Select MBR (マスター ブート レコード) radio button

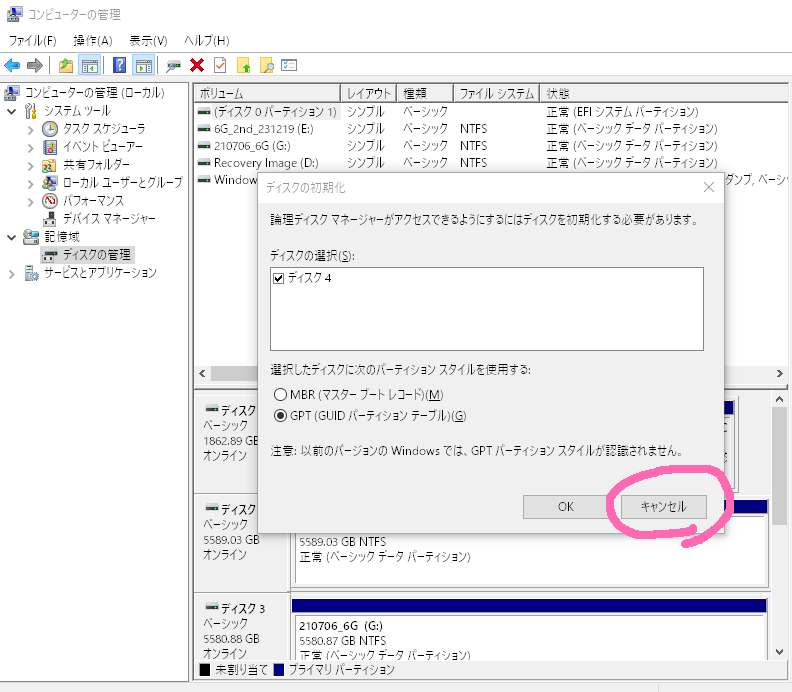pyautogui.click(x=280, y=394)
